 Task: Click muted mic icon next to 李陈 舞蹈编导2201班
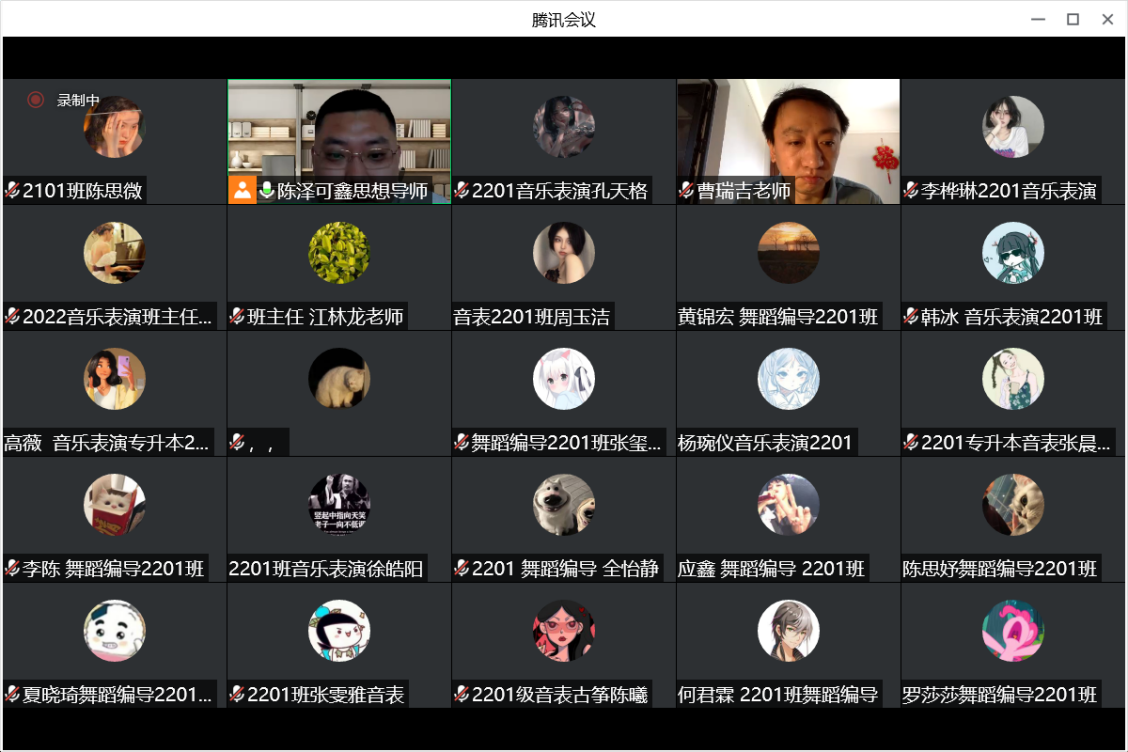[12, 569]
